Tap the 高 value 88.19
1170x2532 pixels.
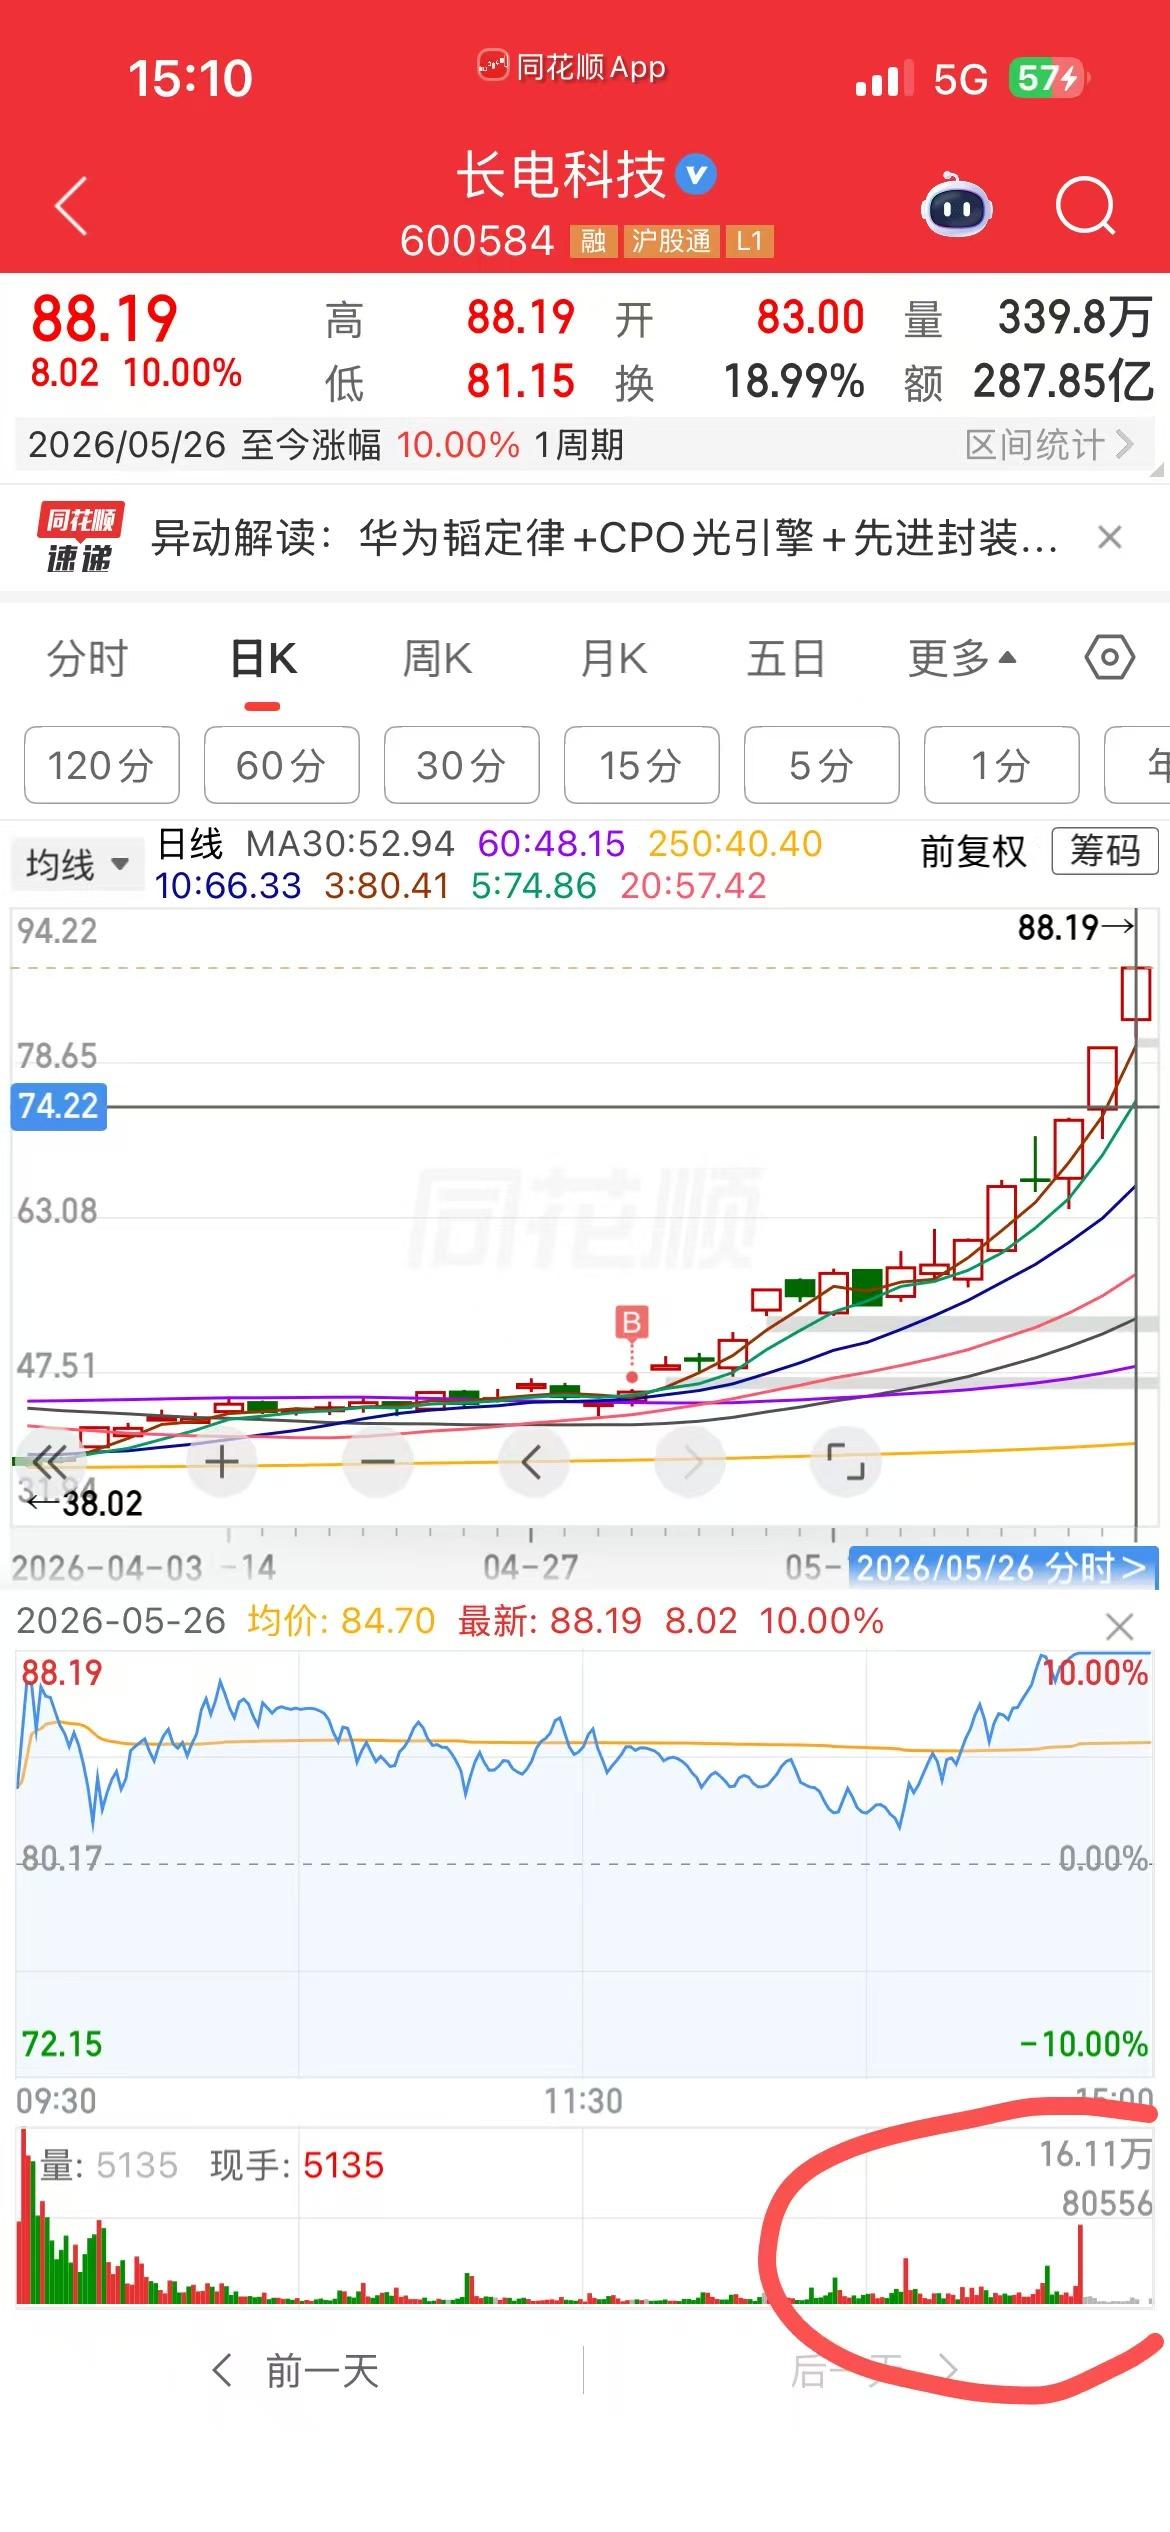click(520, 317)
